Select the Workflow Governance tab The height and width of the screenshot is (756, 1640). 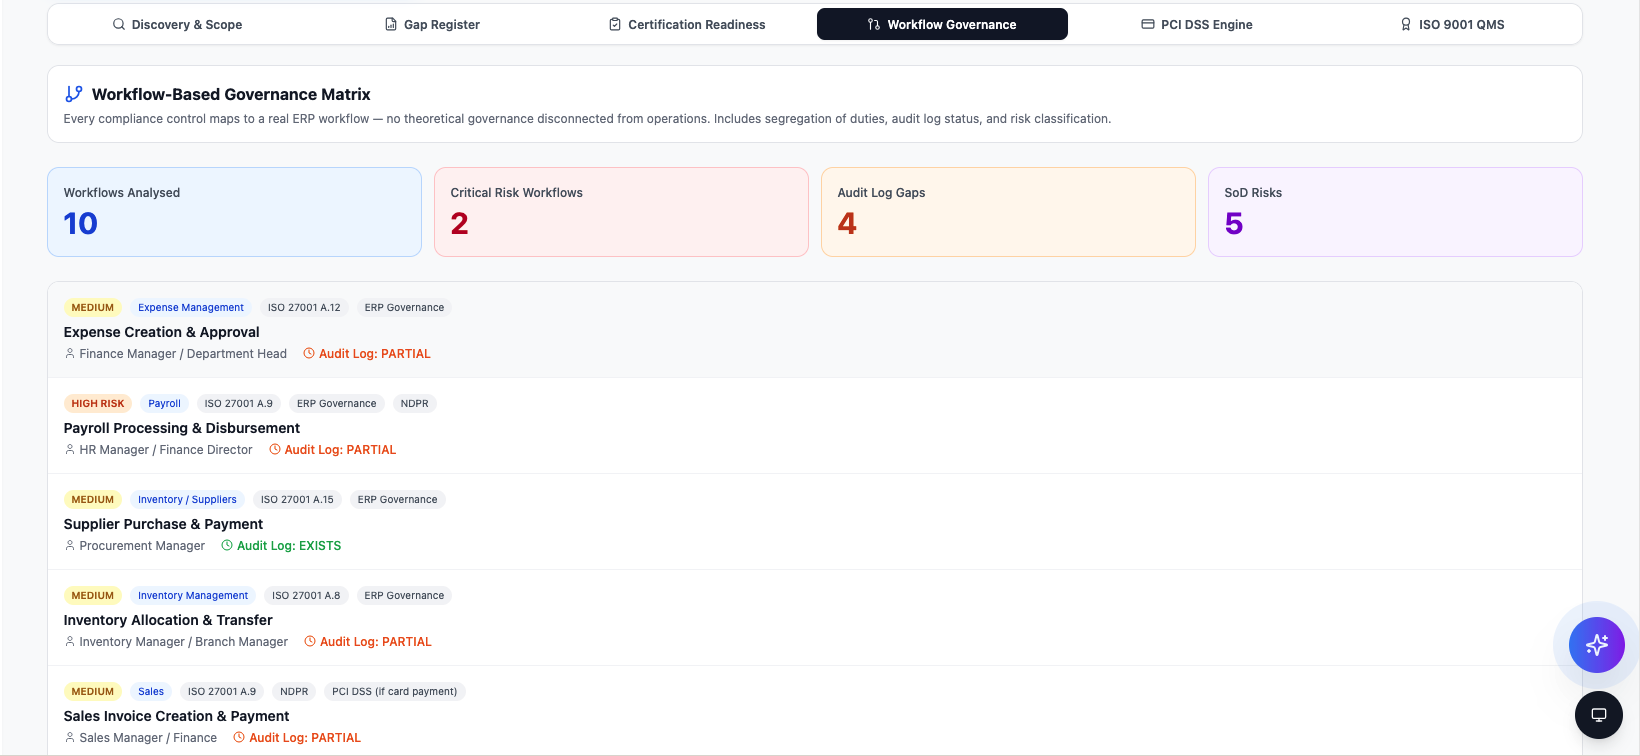coord(942,24)
